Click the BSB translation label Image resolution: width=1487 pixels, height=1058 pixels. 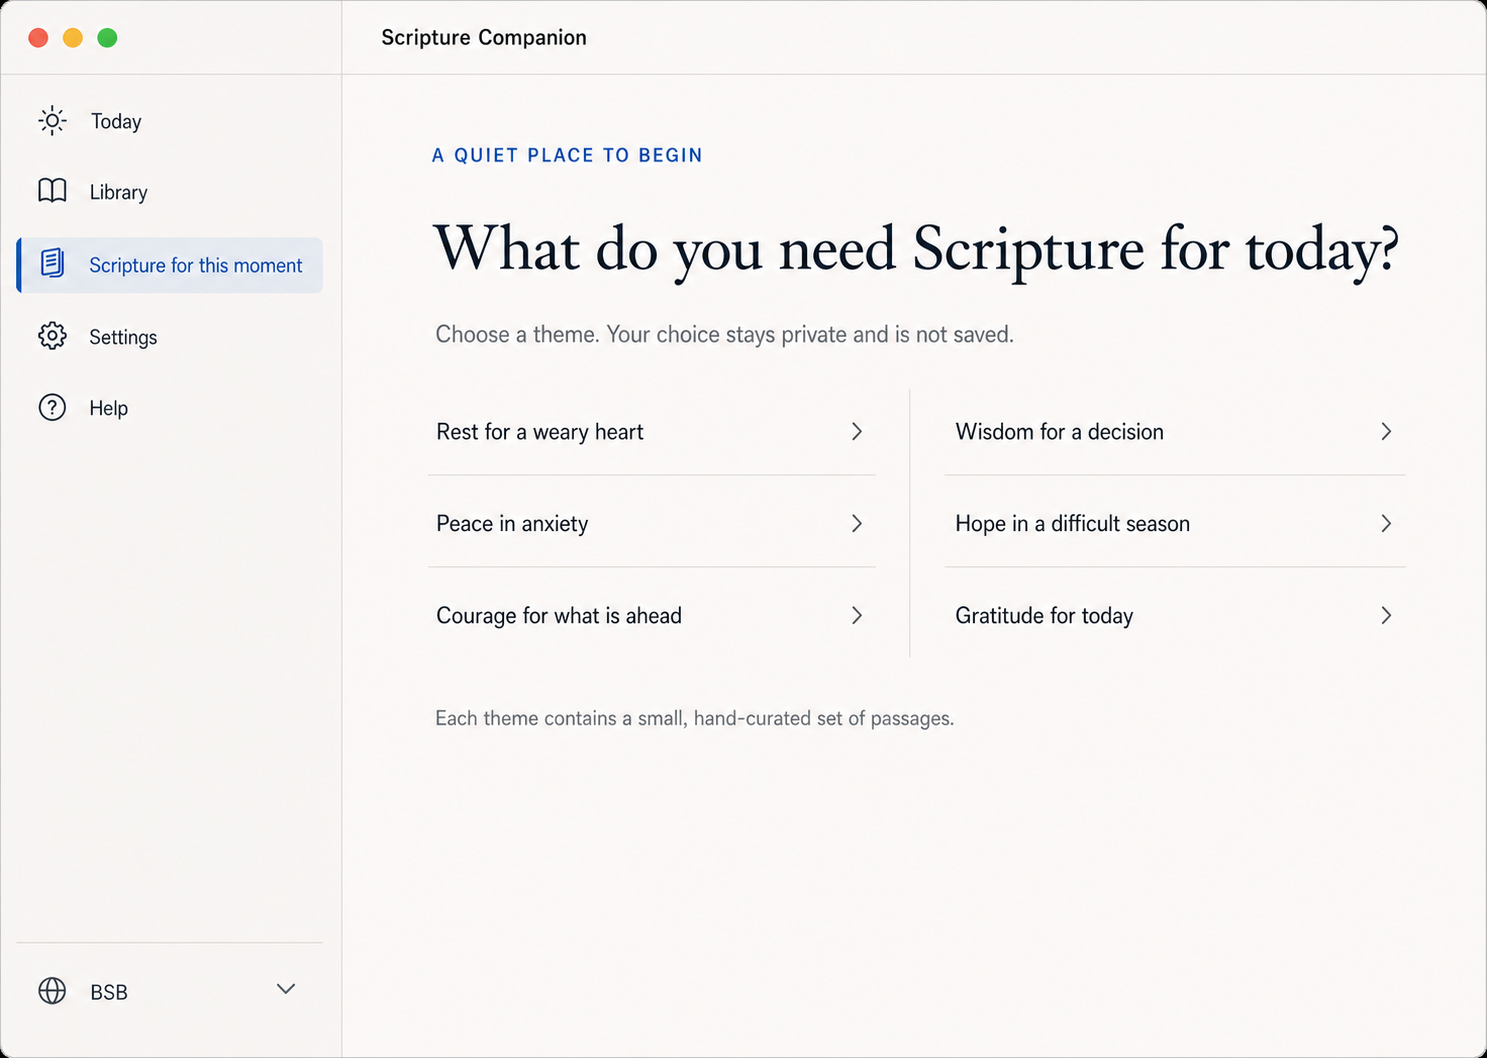[109, 992]
